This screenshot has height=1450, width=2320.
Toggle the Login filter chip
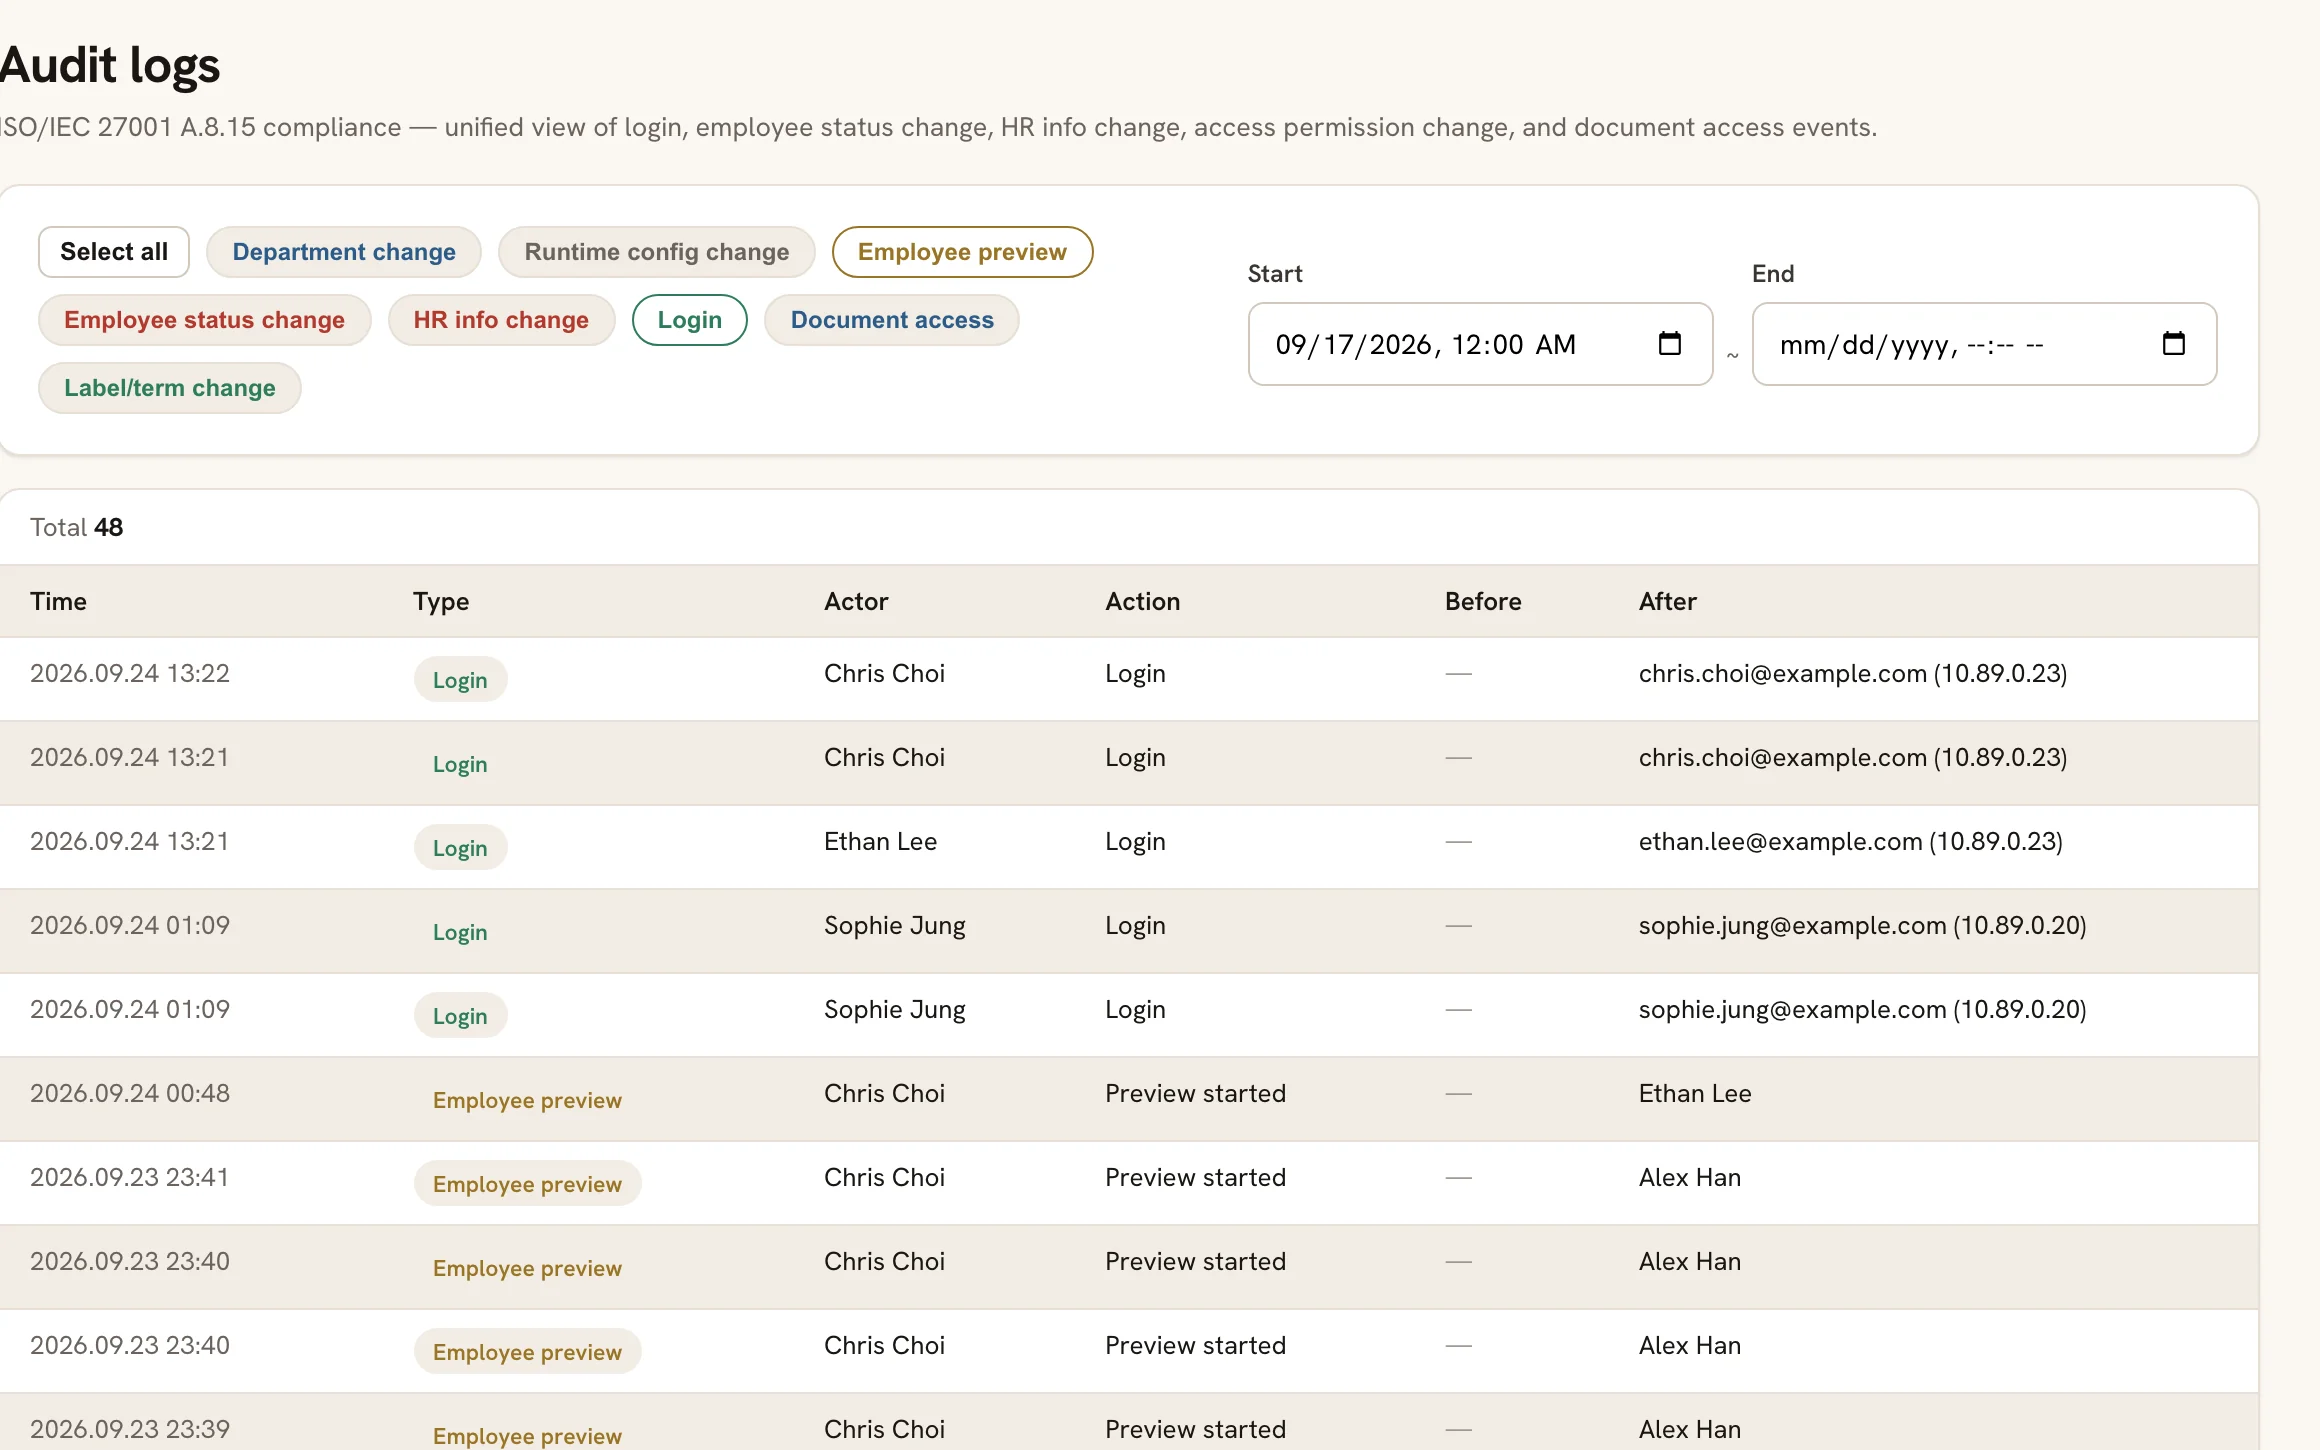click(x=690, y=320)
